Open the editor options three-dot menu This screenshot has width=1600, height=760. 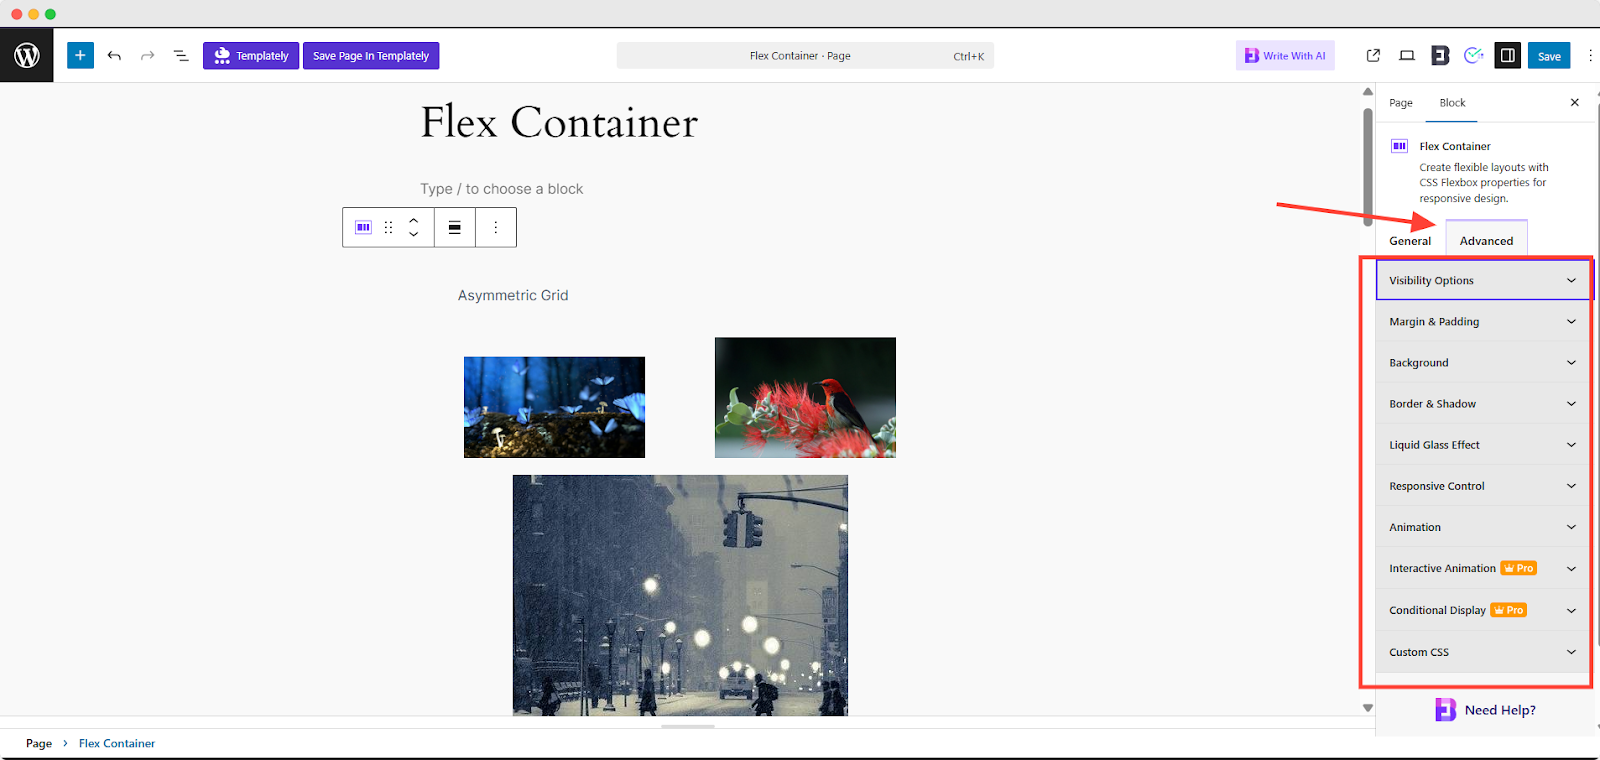(x=1590, y=56)
